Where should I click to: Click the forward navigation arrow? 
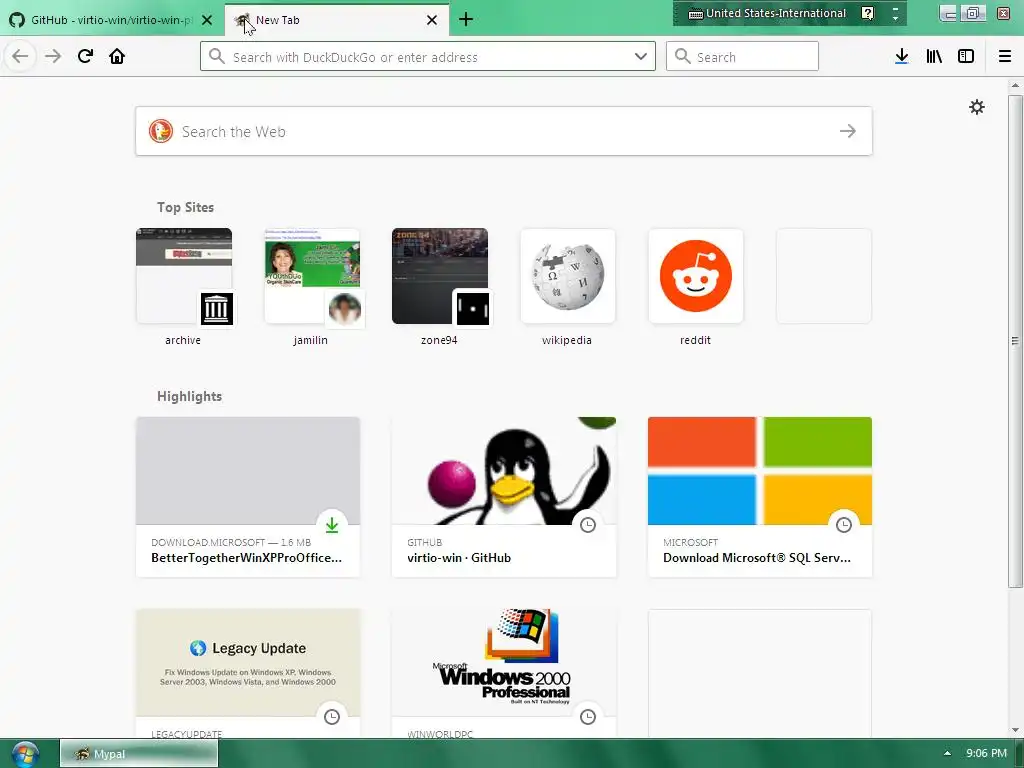coord(53,56)
